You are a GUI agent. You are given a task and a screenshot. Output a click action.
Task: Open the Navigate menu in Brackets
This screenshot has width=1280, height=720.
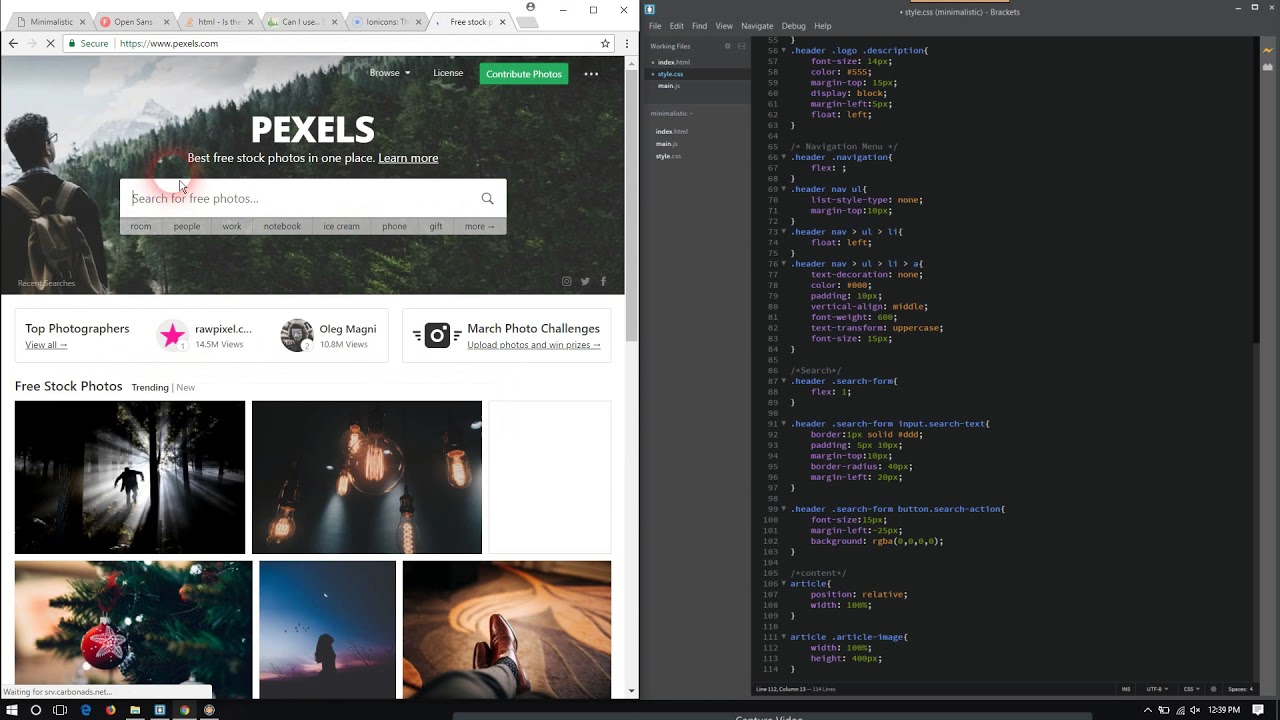coord(757,26)
